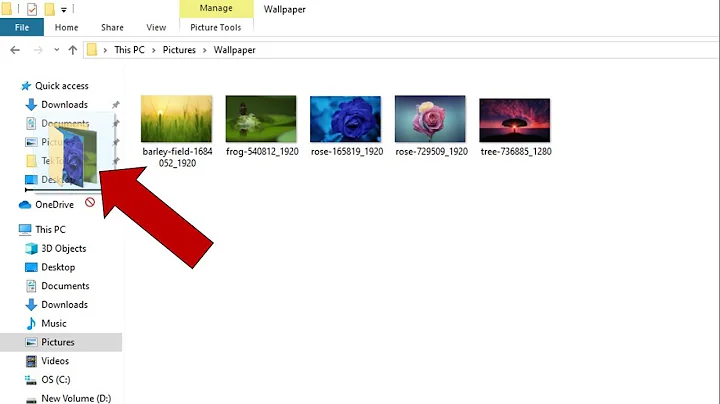720x404 pixels.
Task: Select Pictures under This PC
Action: pyautogui.click(x=58, y=342)
